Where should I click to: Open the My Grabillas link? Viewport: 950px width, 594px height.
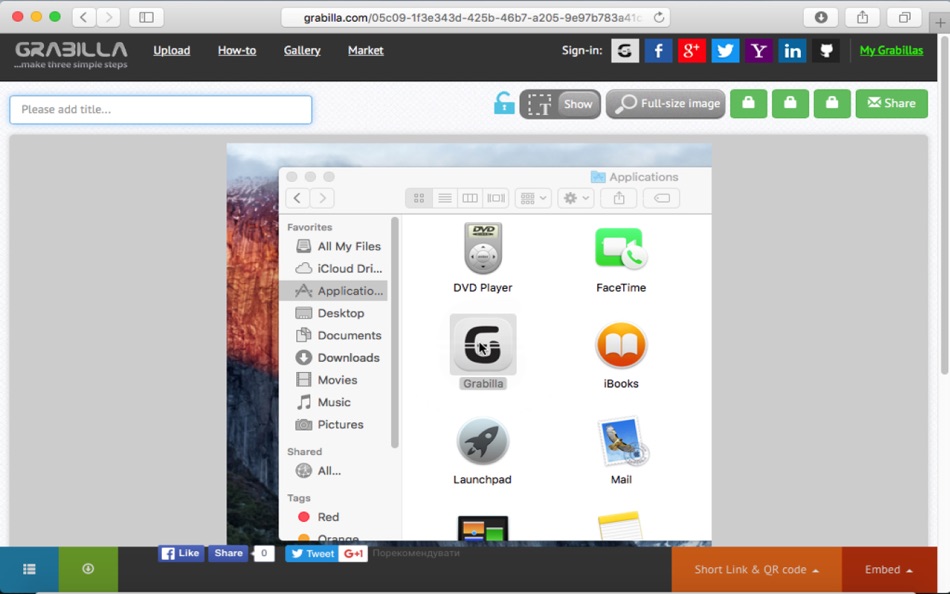(x=891, y=50)
